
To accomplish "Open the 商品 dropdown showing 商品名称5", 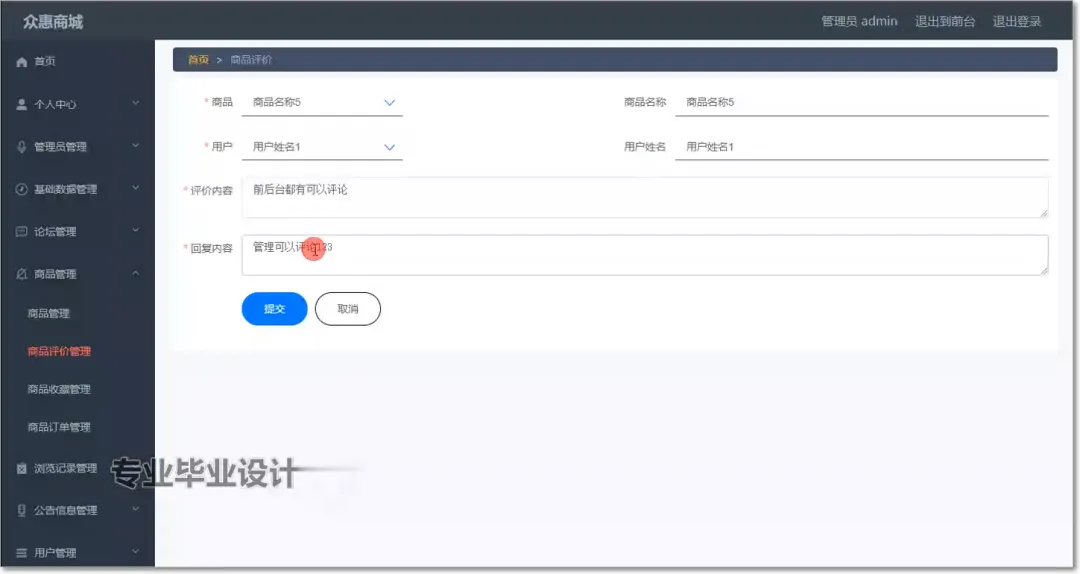I will (x=322, y=103).
